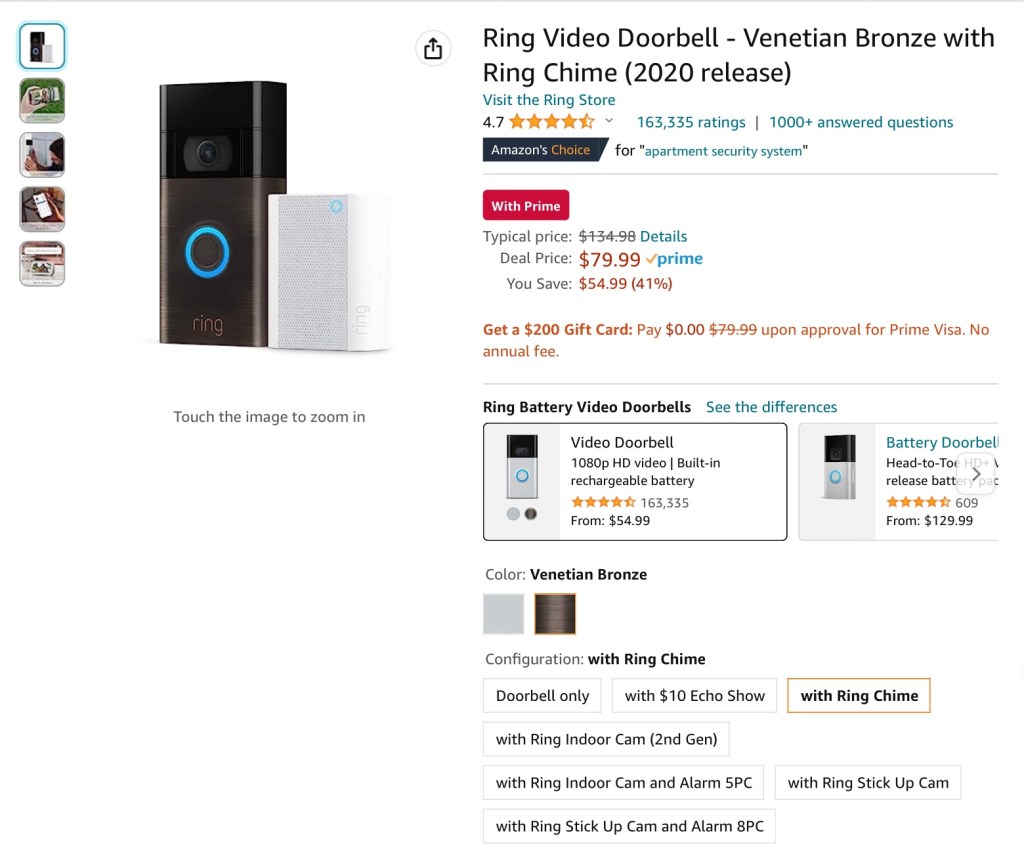The image size is (1024, 850).
Task: Select the with $10 Echo Show option
Action: (x=694, y=696)
